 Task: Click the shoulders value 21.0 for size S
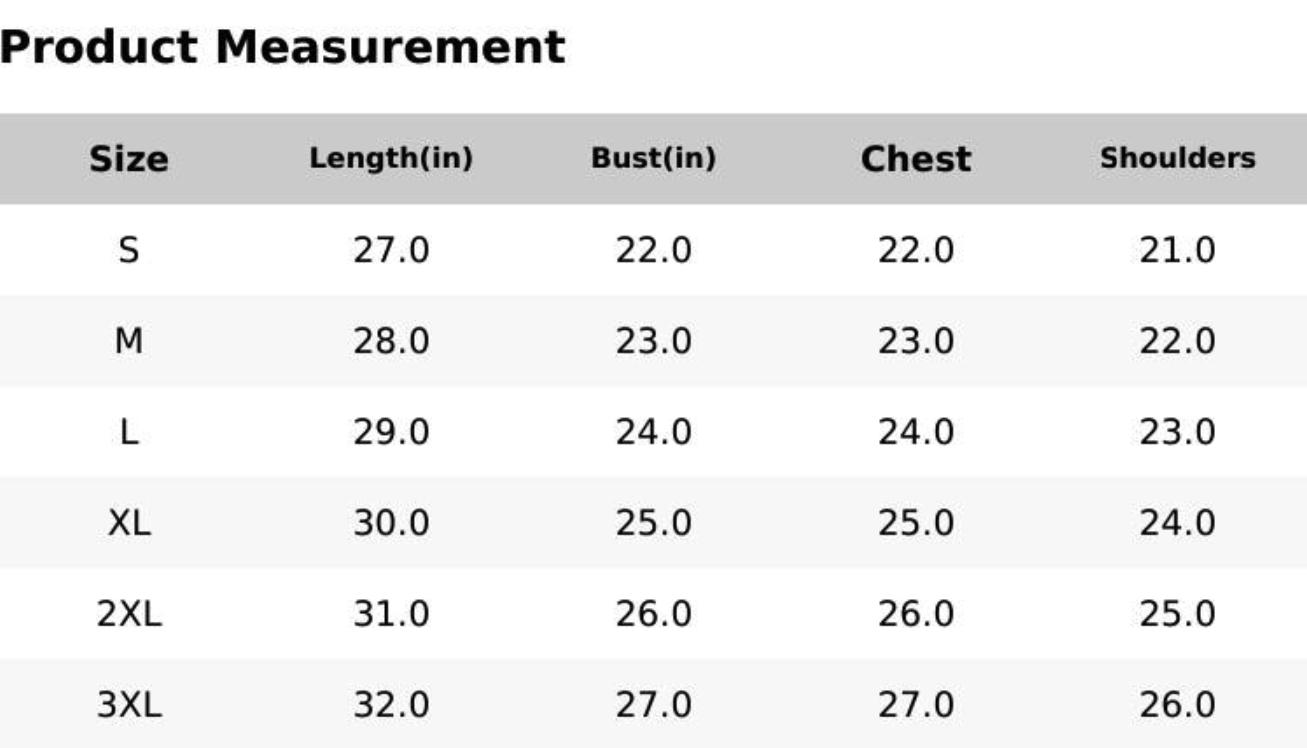point(1177,250)
